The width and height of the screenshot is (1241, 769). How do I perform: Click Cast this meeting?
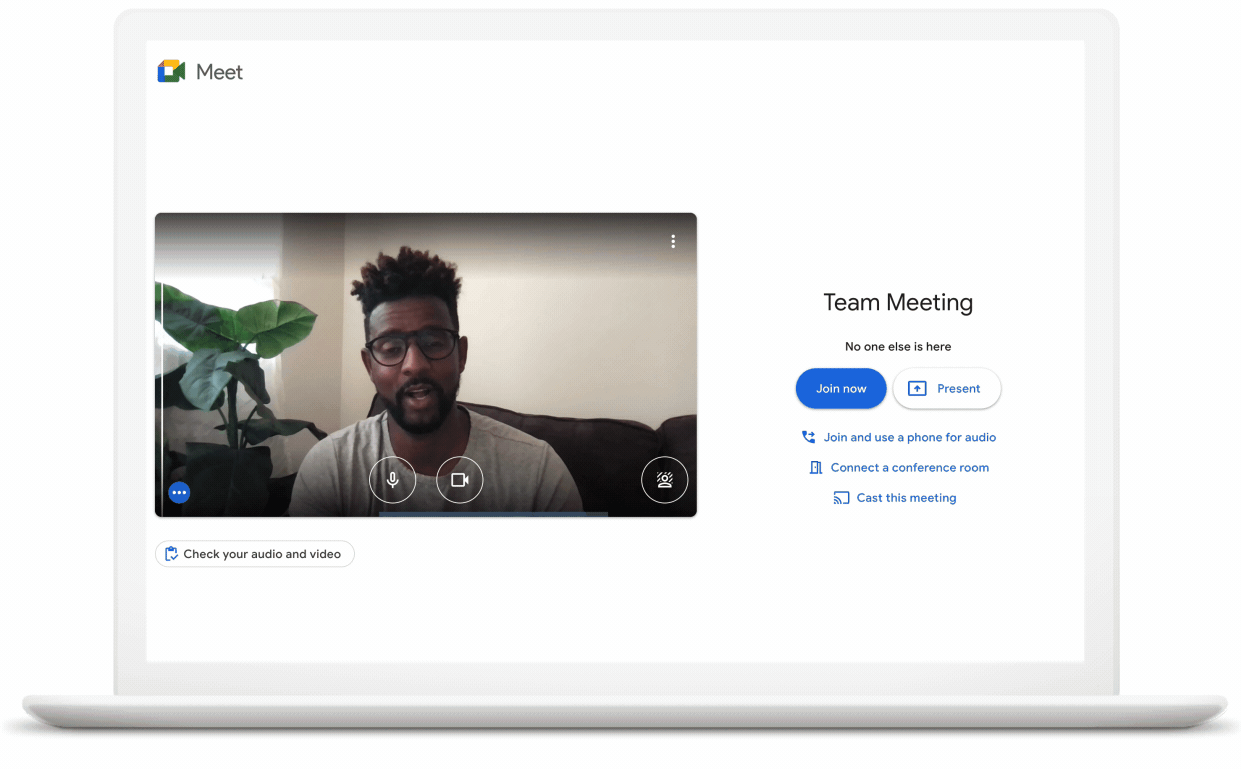pyautogui.click(x=905, y=497)
